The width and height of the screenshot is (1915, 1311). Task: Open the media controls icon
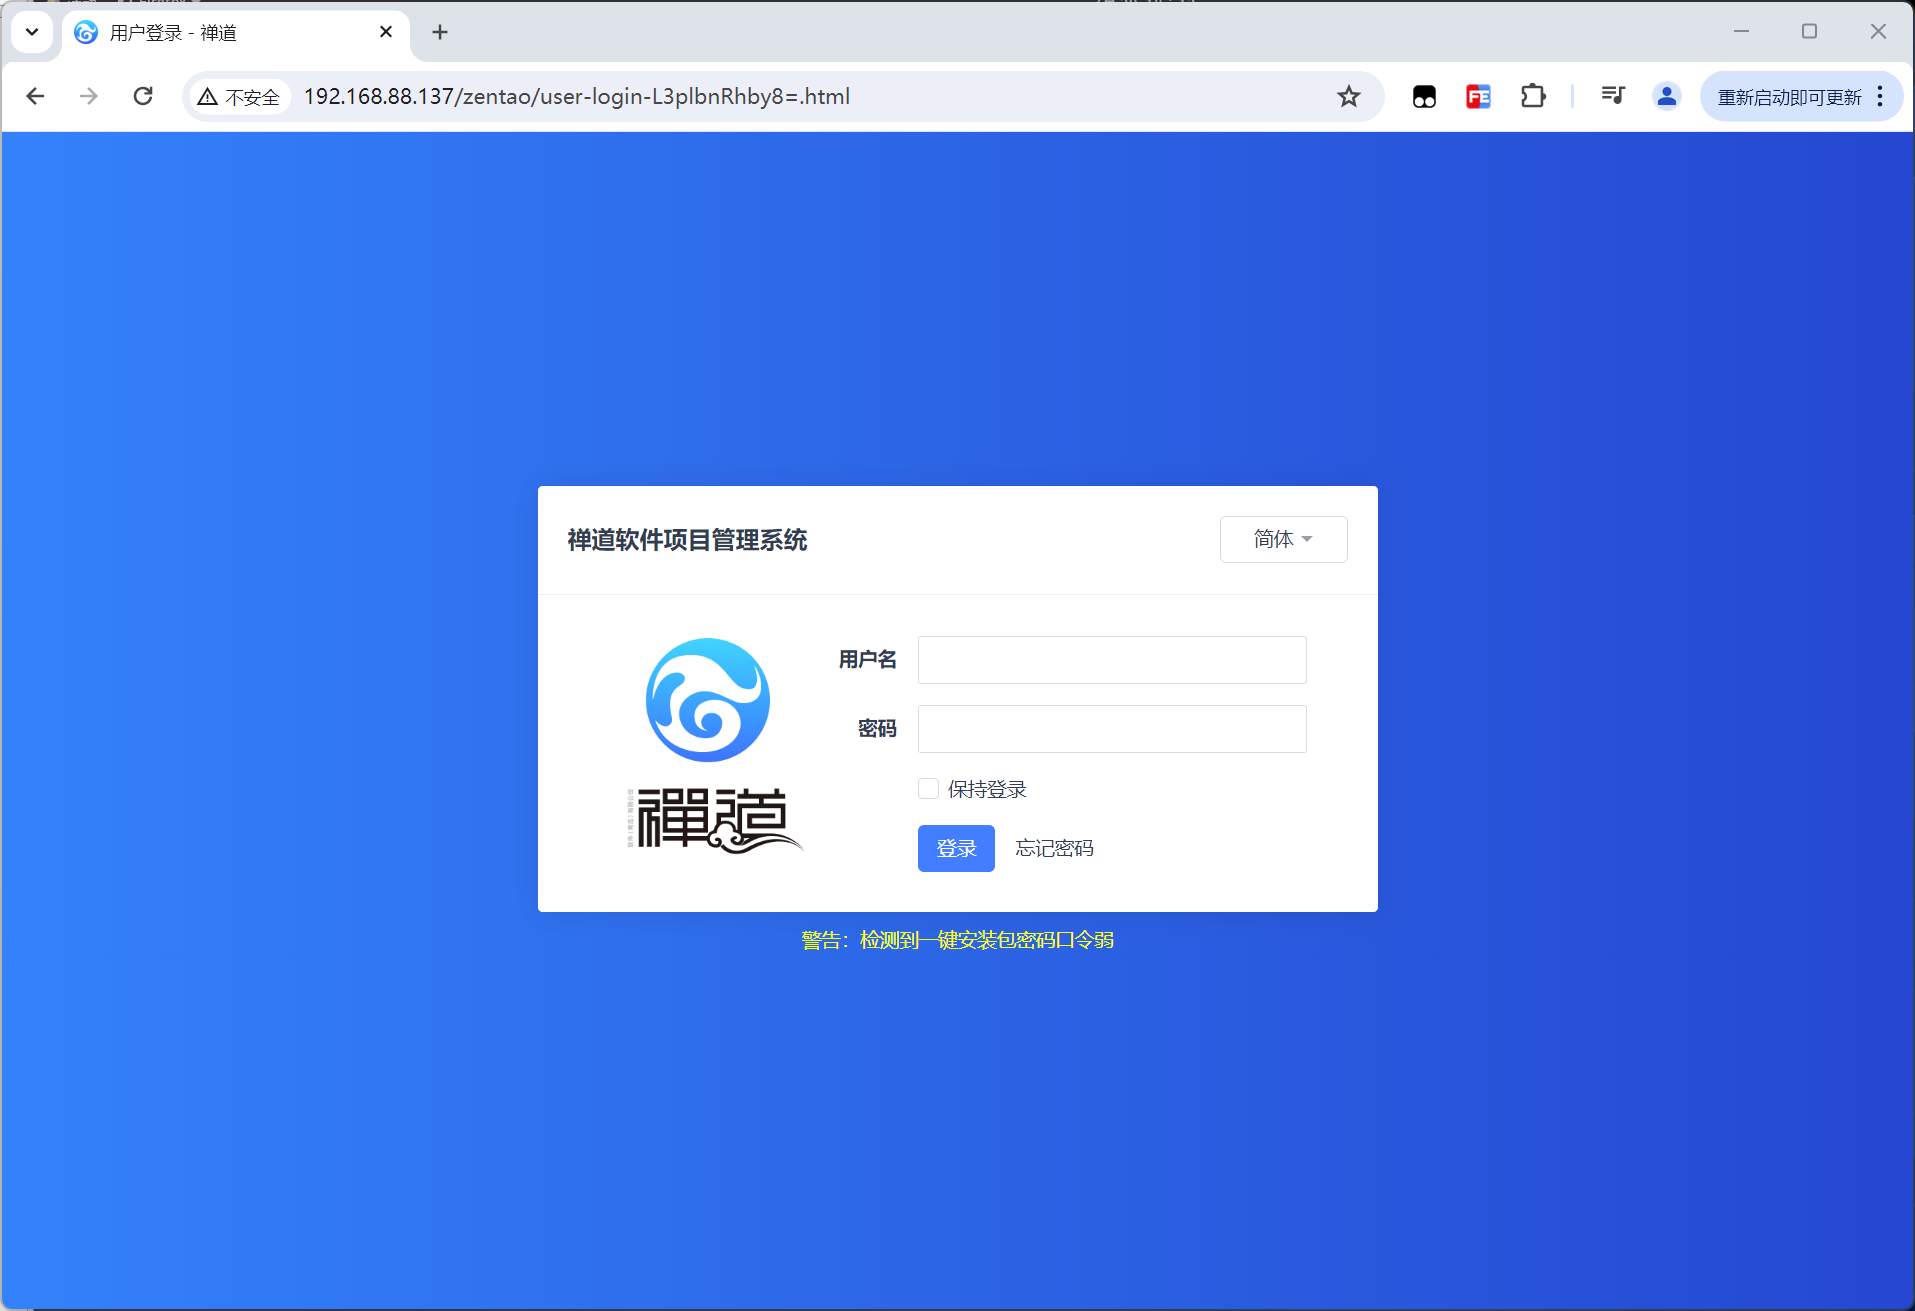(x=1613, y=96)
